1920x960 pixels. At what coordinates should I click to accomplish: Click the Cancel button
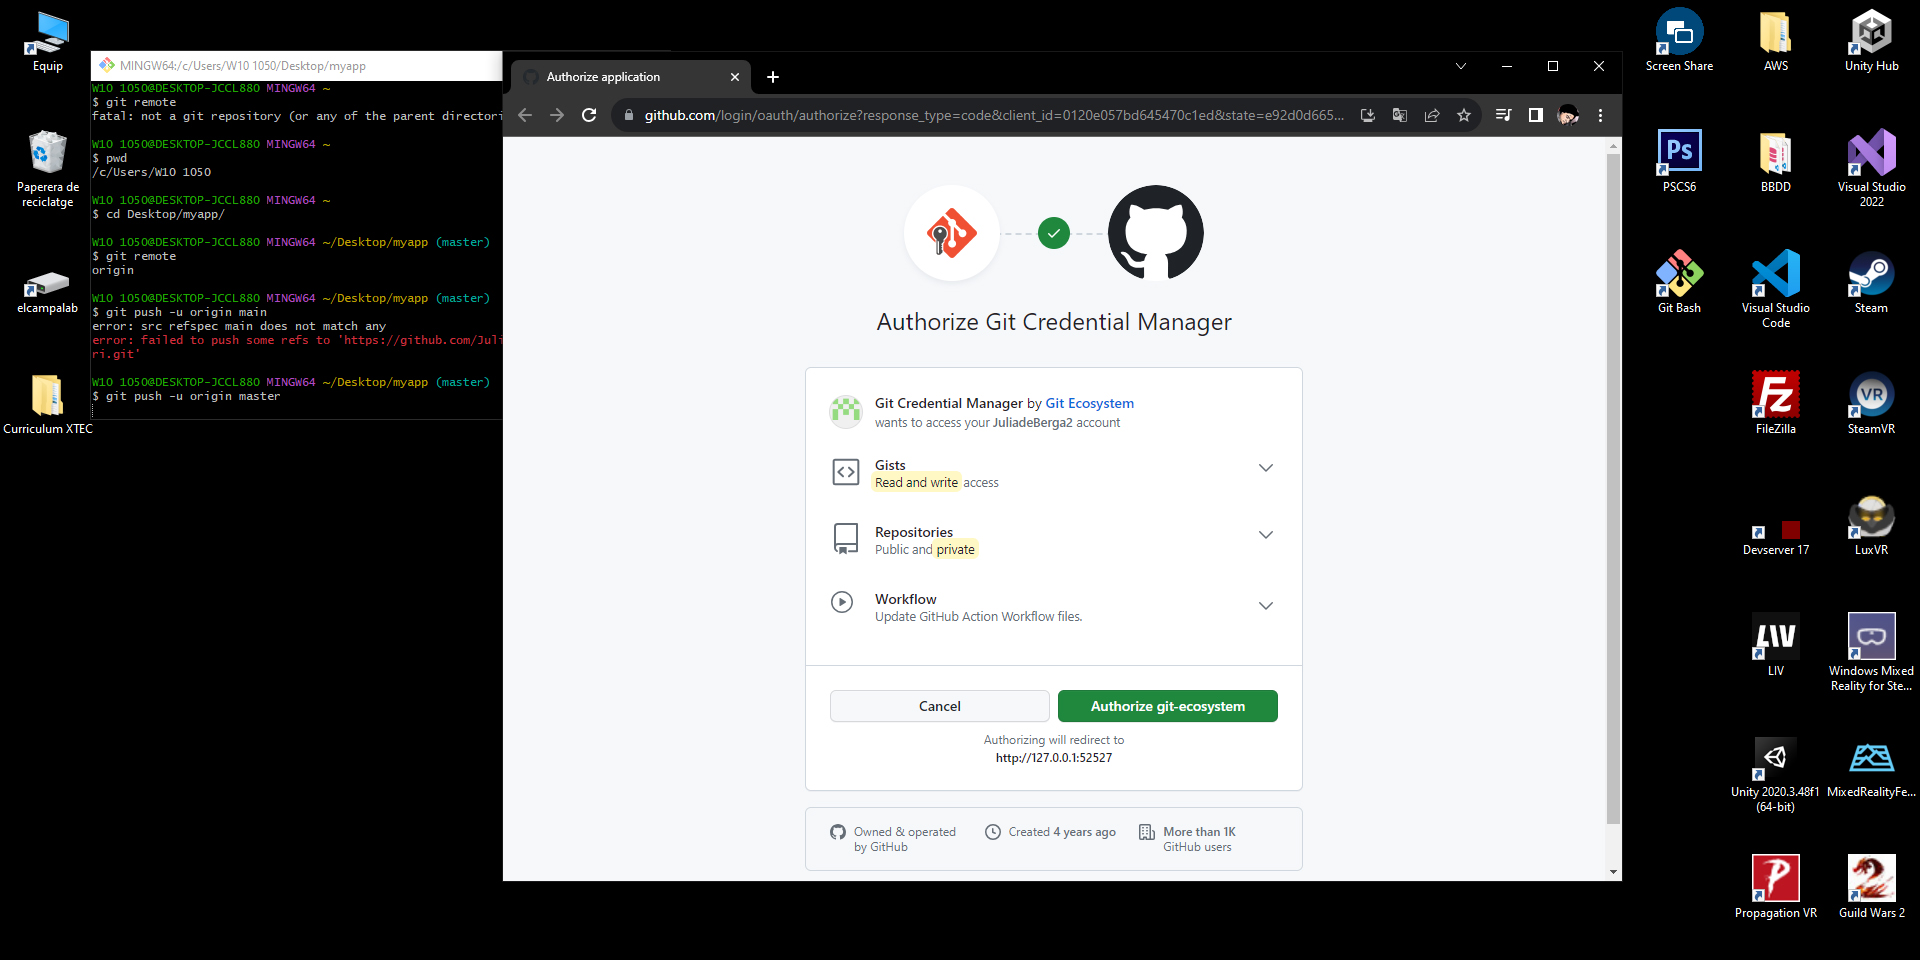pos(940,706)
